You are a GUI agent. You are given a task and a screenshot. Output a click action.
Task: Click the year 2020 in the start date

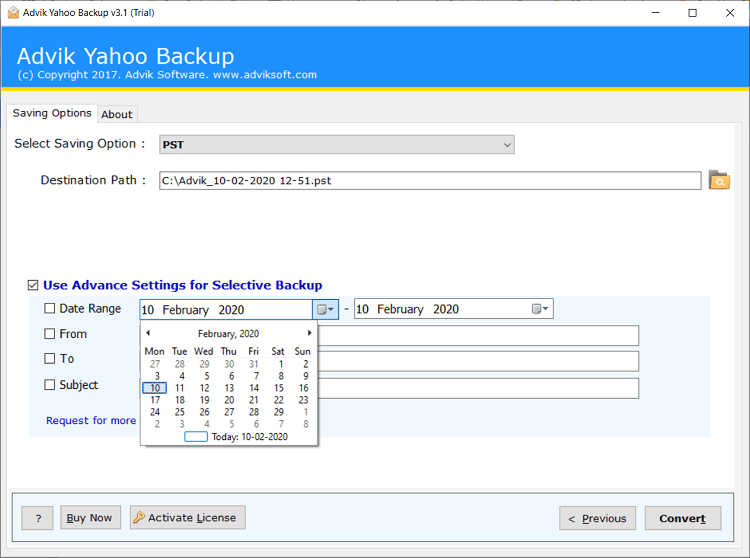pos(231,310)
